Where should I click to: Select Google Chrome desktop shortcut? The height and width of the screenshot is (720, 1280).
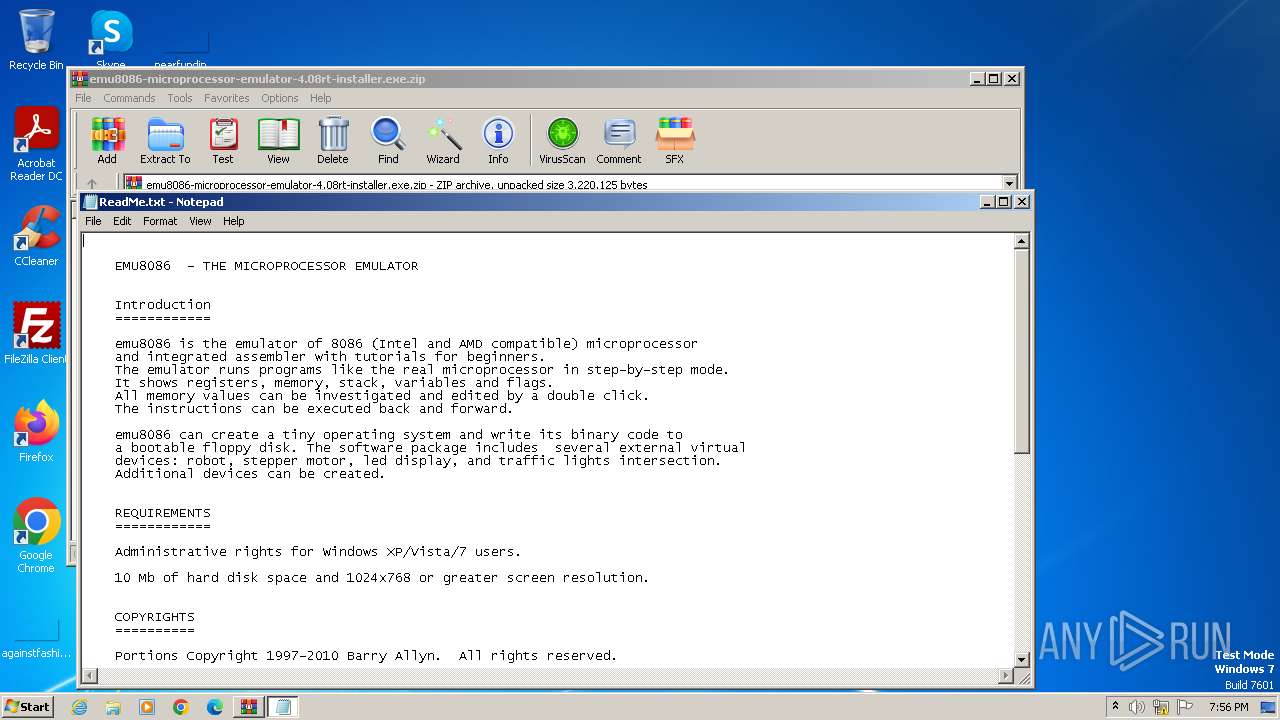[36, 535]
